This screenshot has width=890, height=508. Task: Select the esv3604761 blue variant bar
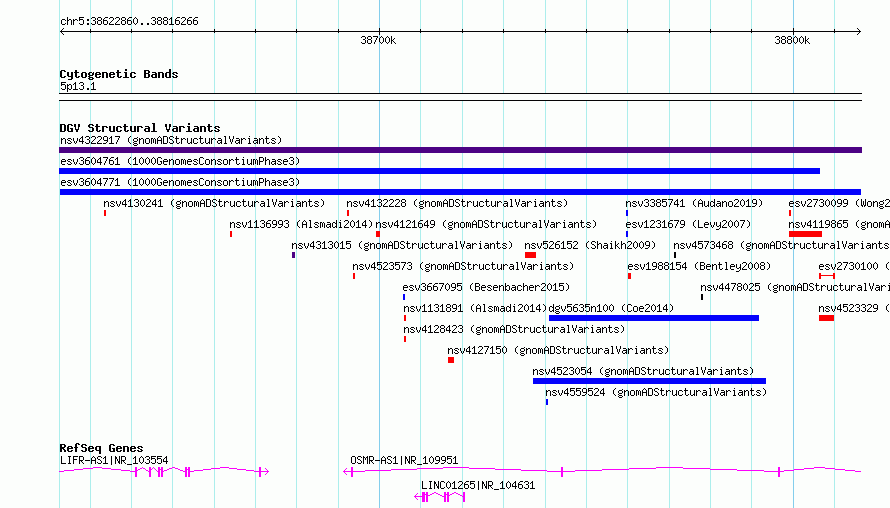(x=439, y=171)
